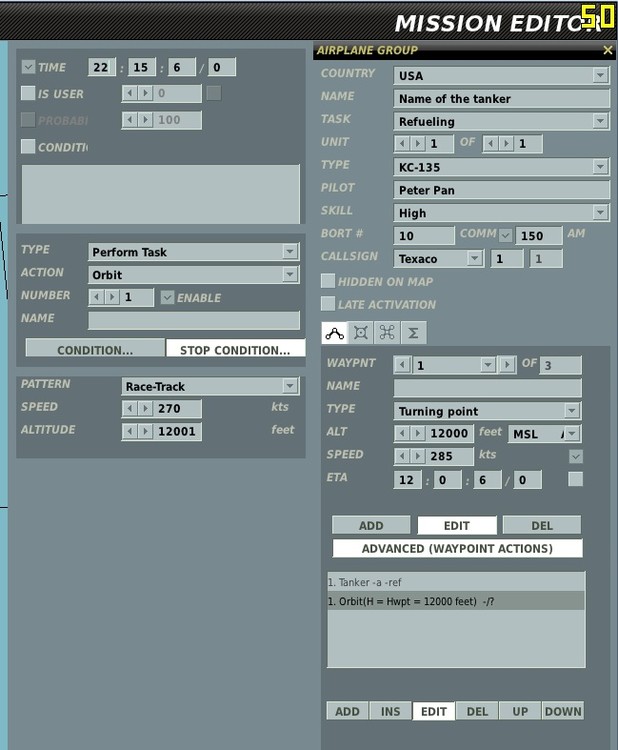The image size is (618, 750).
Task: Increase the OF unit count arrow
Action: 506,143
